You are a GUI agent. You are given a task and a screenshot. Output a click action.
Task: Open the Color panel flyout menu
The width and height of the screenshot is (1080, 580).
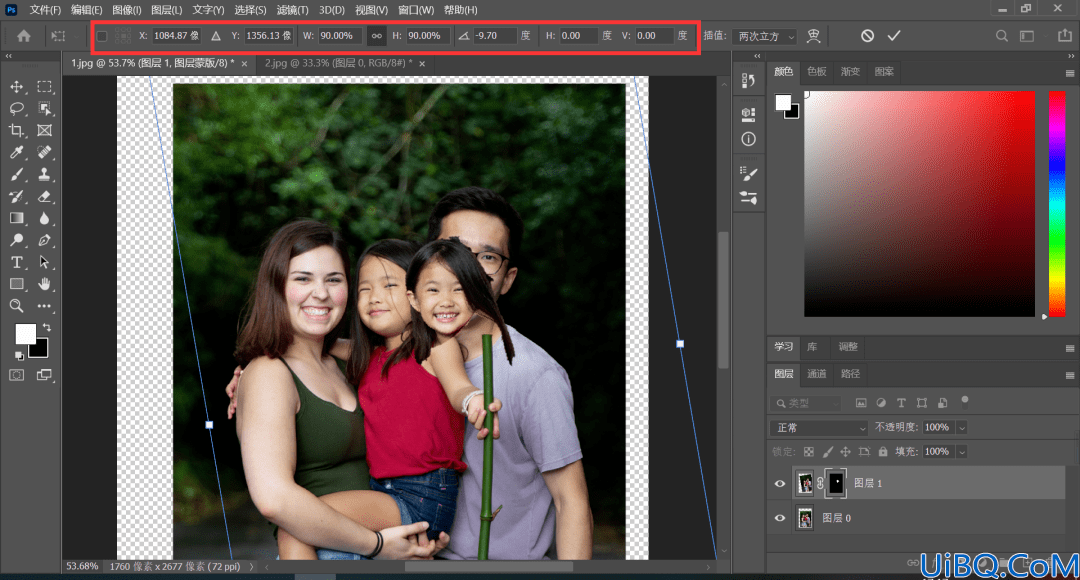(x=1070, y=73)
